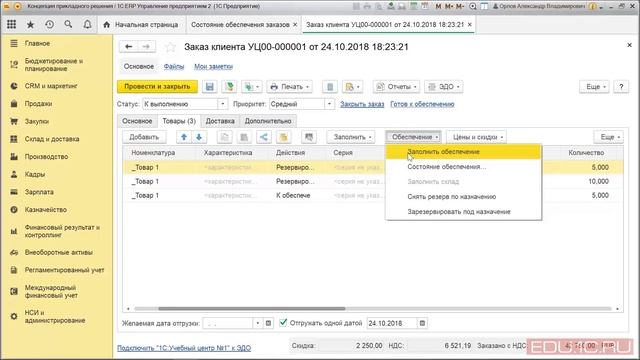
Task: Open the table toolbar Еще menu
Action: pyautogui.click(x=609, y=137)
